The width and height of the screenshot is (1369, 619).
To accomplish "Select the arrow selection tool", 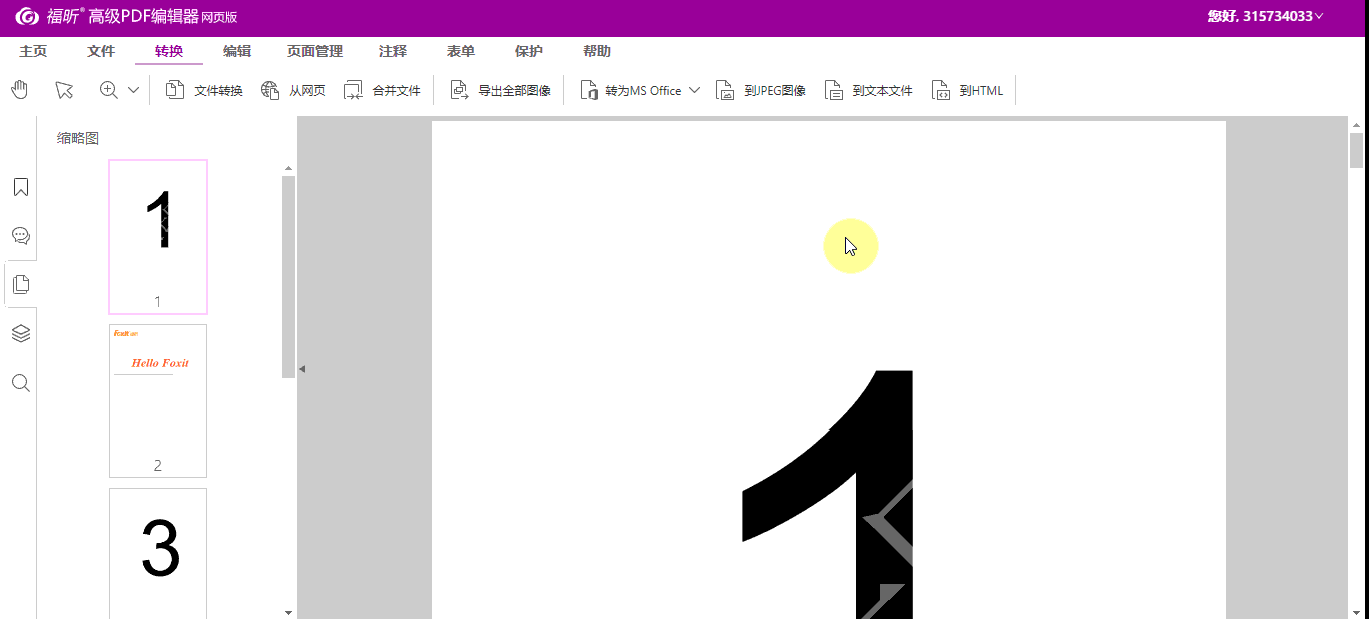I will (x=64, y=90).
